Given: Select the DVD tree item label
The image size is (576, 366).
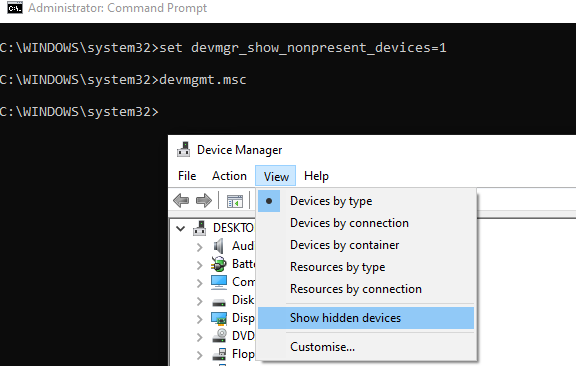Looking at the screenshot, I should point(243,336).
